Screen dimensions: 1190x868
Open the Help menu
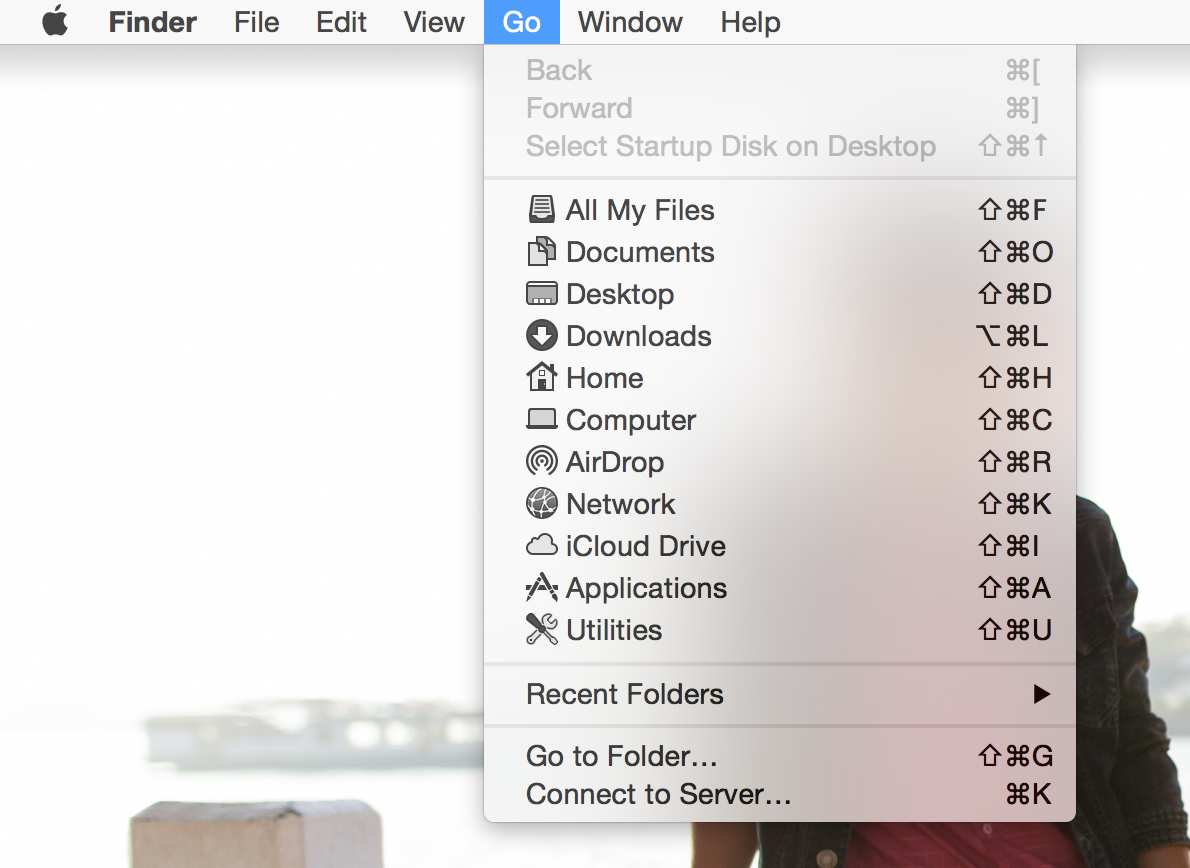(750, 22)
